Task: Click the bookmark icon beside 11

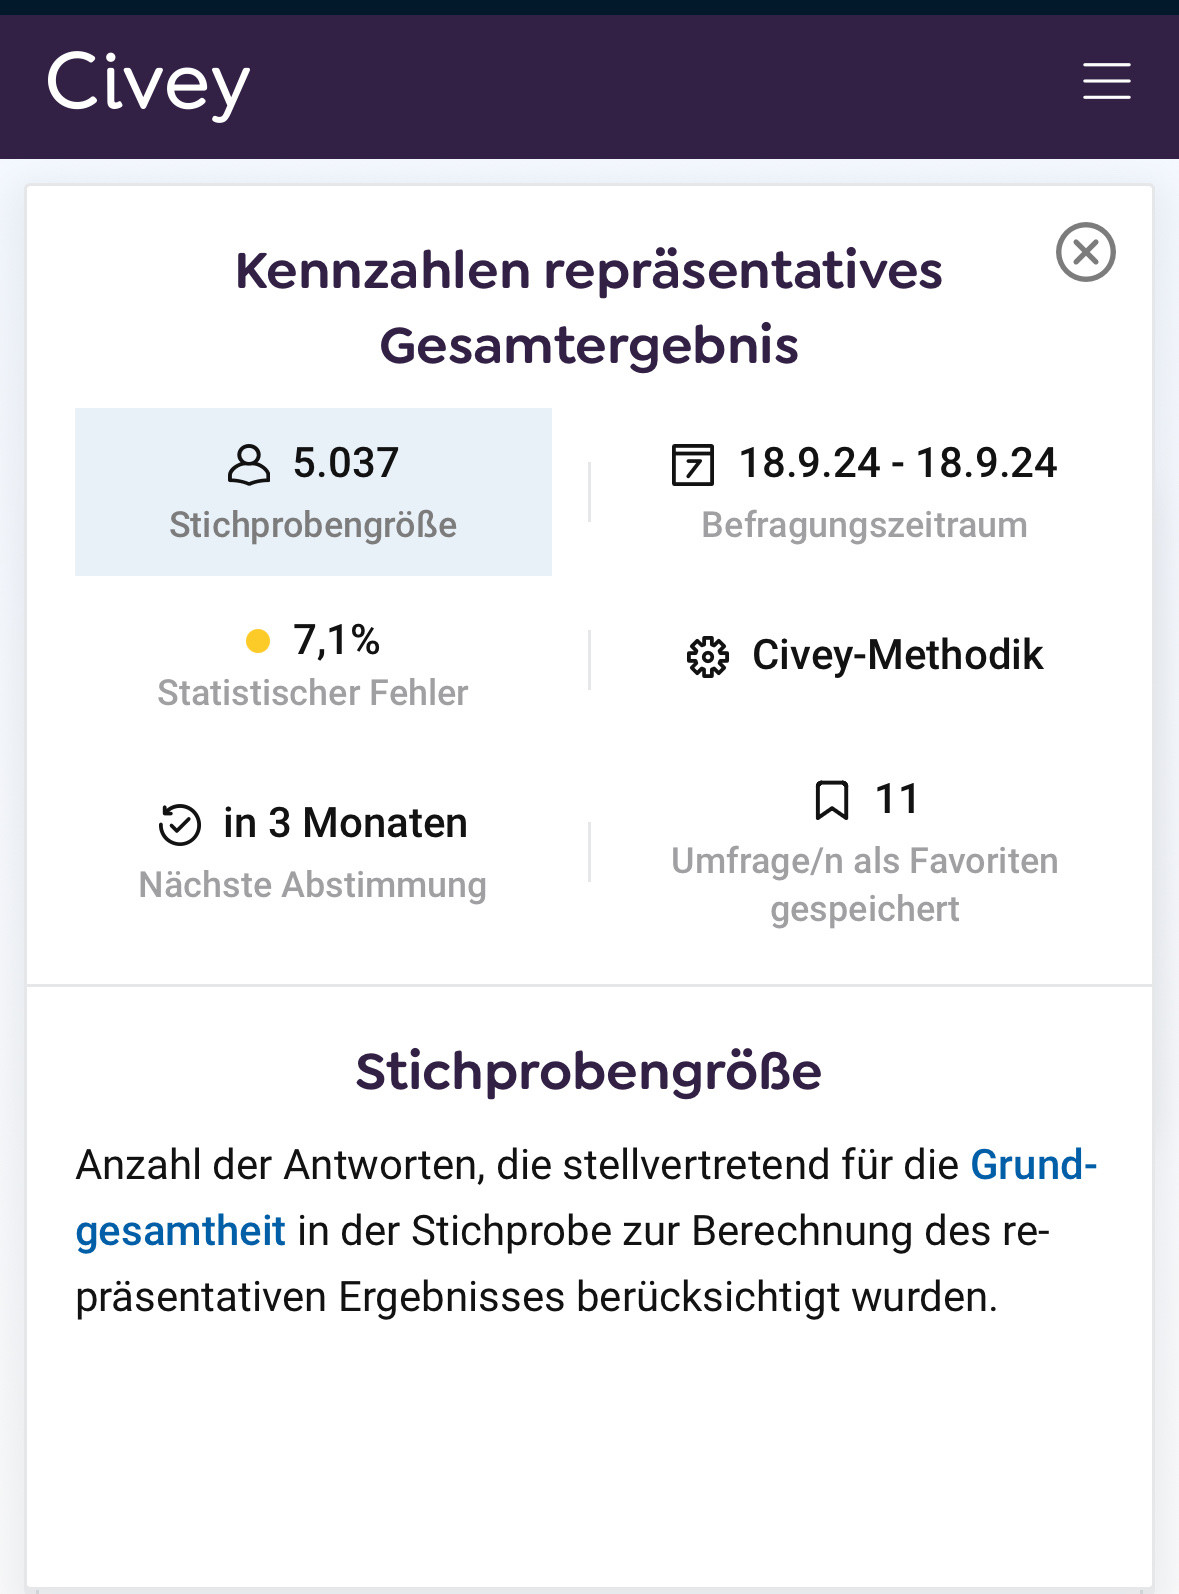Action: [x=832, y=800]
